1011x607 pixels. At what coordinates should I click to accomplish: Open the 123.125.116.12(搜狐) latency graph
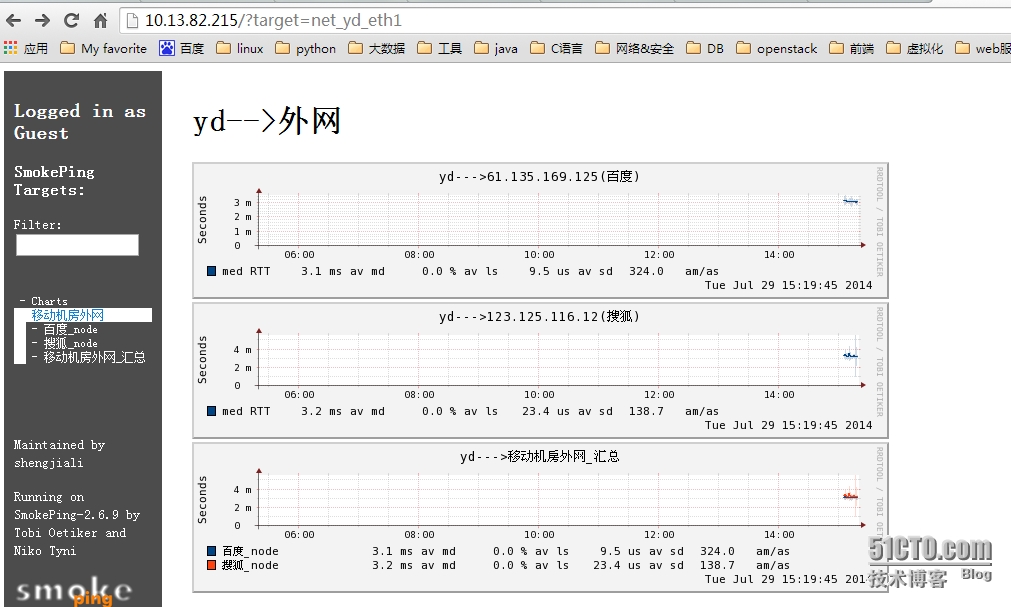click(540, 370)
